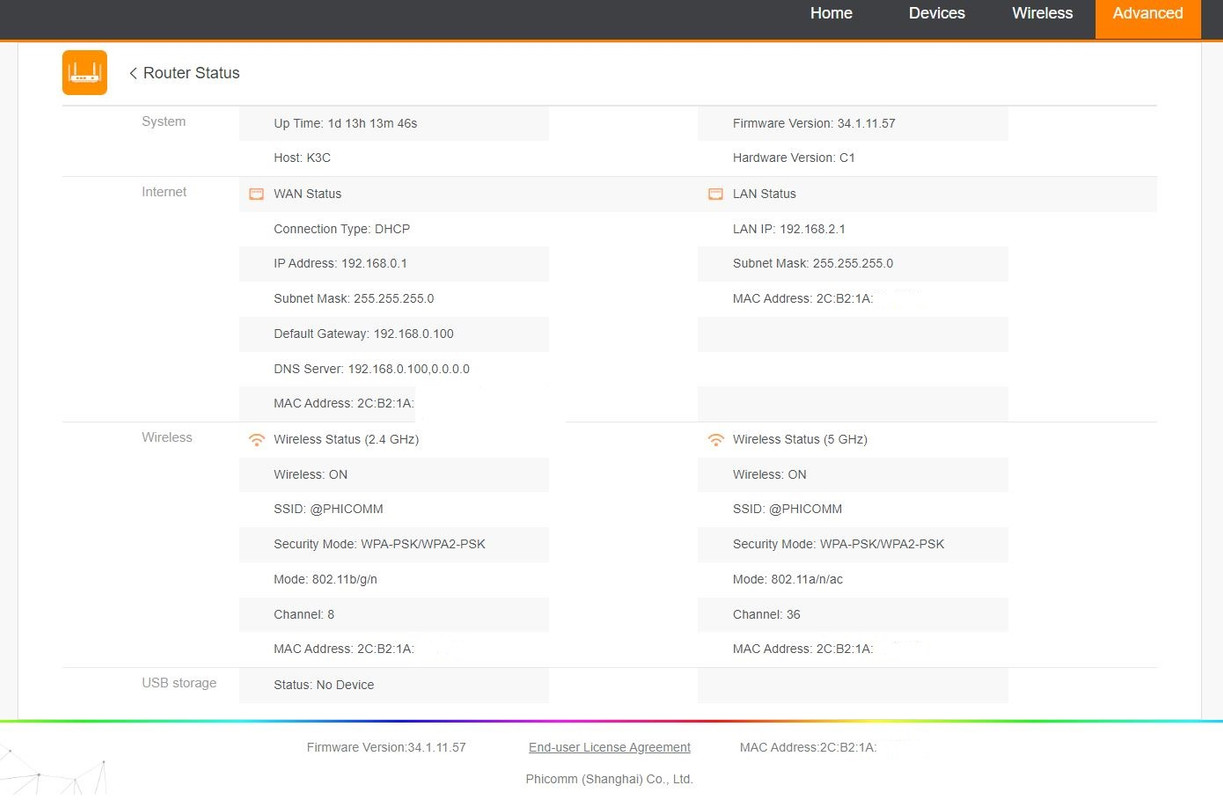This screenshot has height=800, width=1223.
Task: Click Wireless Status (2.4 GHz) heading
Action: (x=346, y=439)
